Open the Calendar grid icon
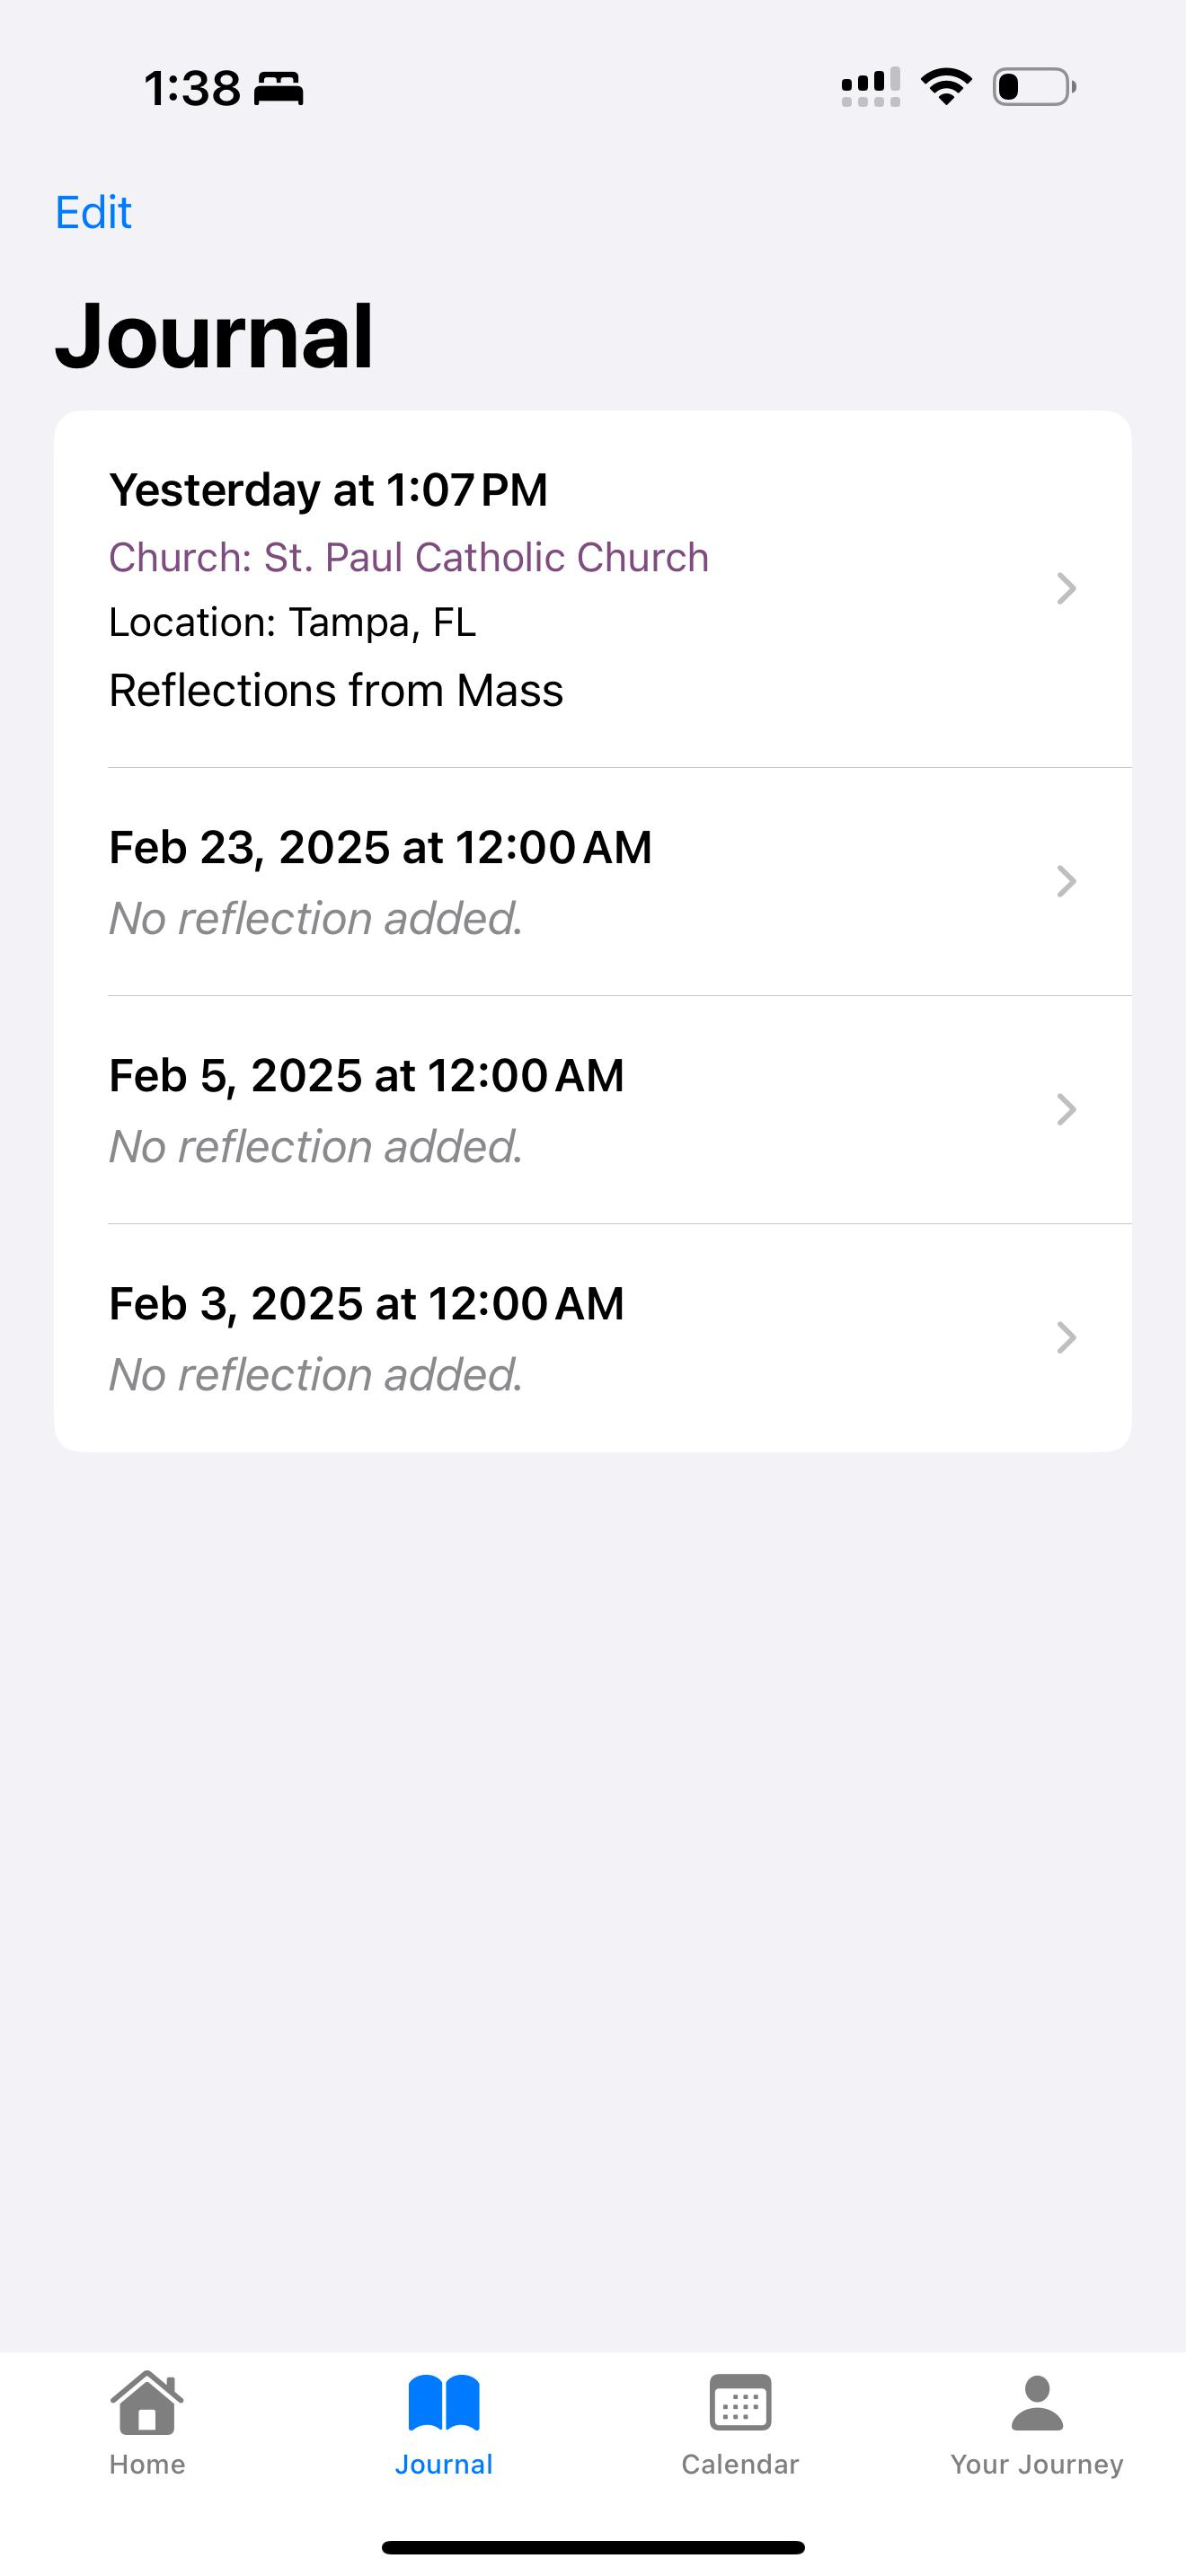1186x2576 pixels. click(740, 2402)
